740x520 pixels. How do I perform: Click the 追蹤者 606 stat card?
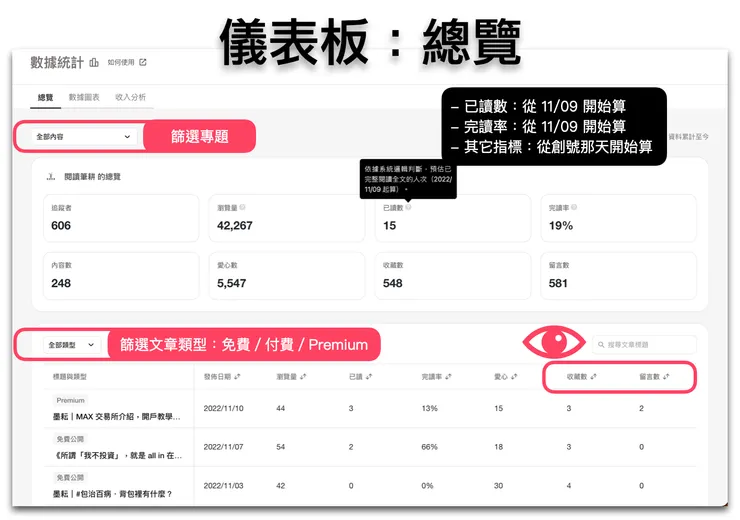tap(121, 218)
